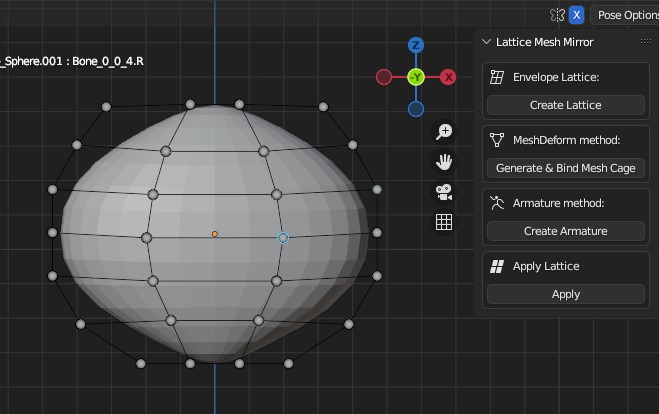This screenshot has width=659, height=414.
Task: Click the Bone_0_0_4.R object name text
Action: coord(108,61)
